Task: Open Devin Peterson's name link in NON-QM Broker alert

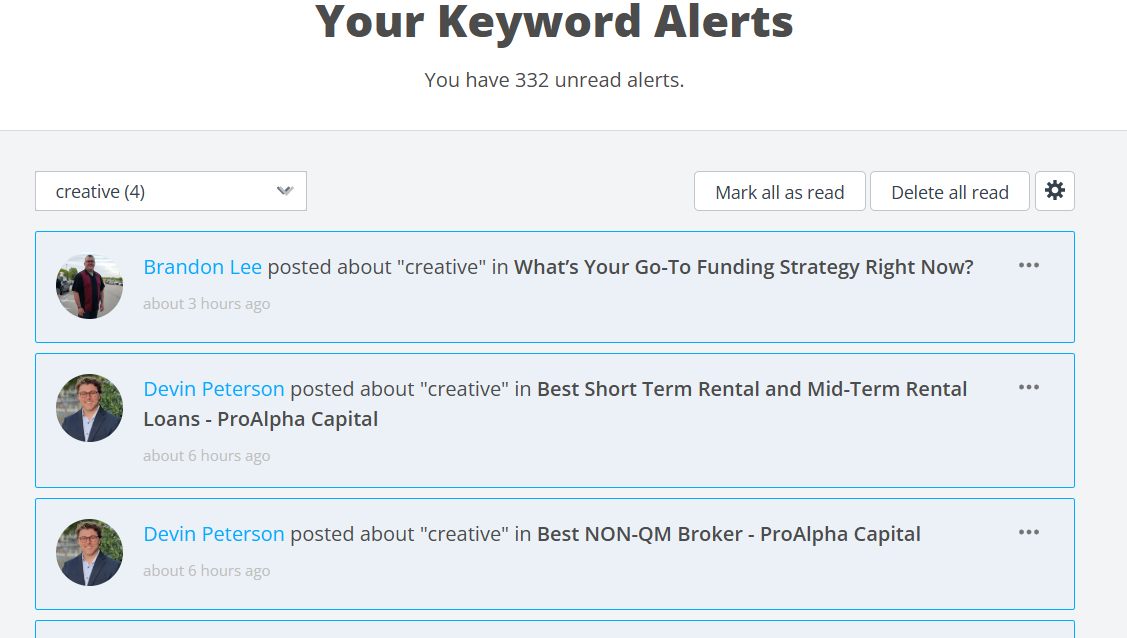Action: [213, 534]
